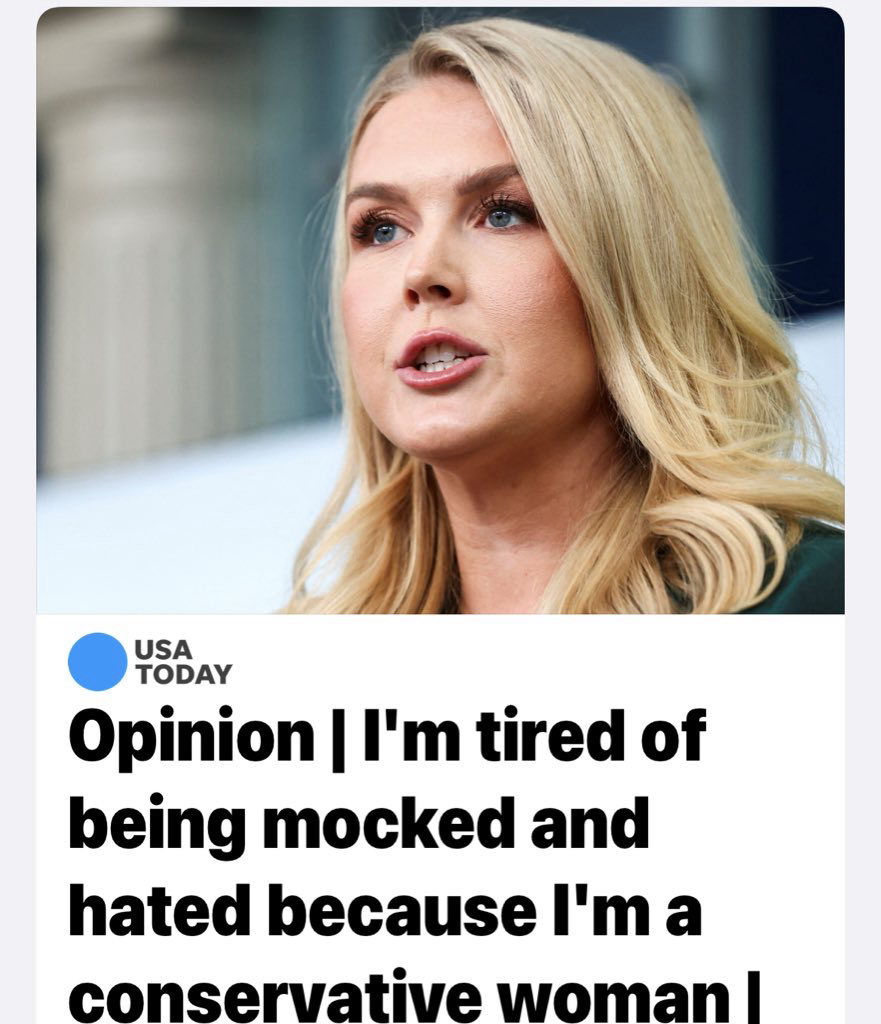Click the word "Opinion" in the headline
Screen dimensions: 881x1024
pyautogui.click(x=191, y=737)
